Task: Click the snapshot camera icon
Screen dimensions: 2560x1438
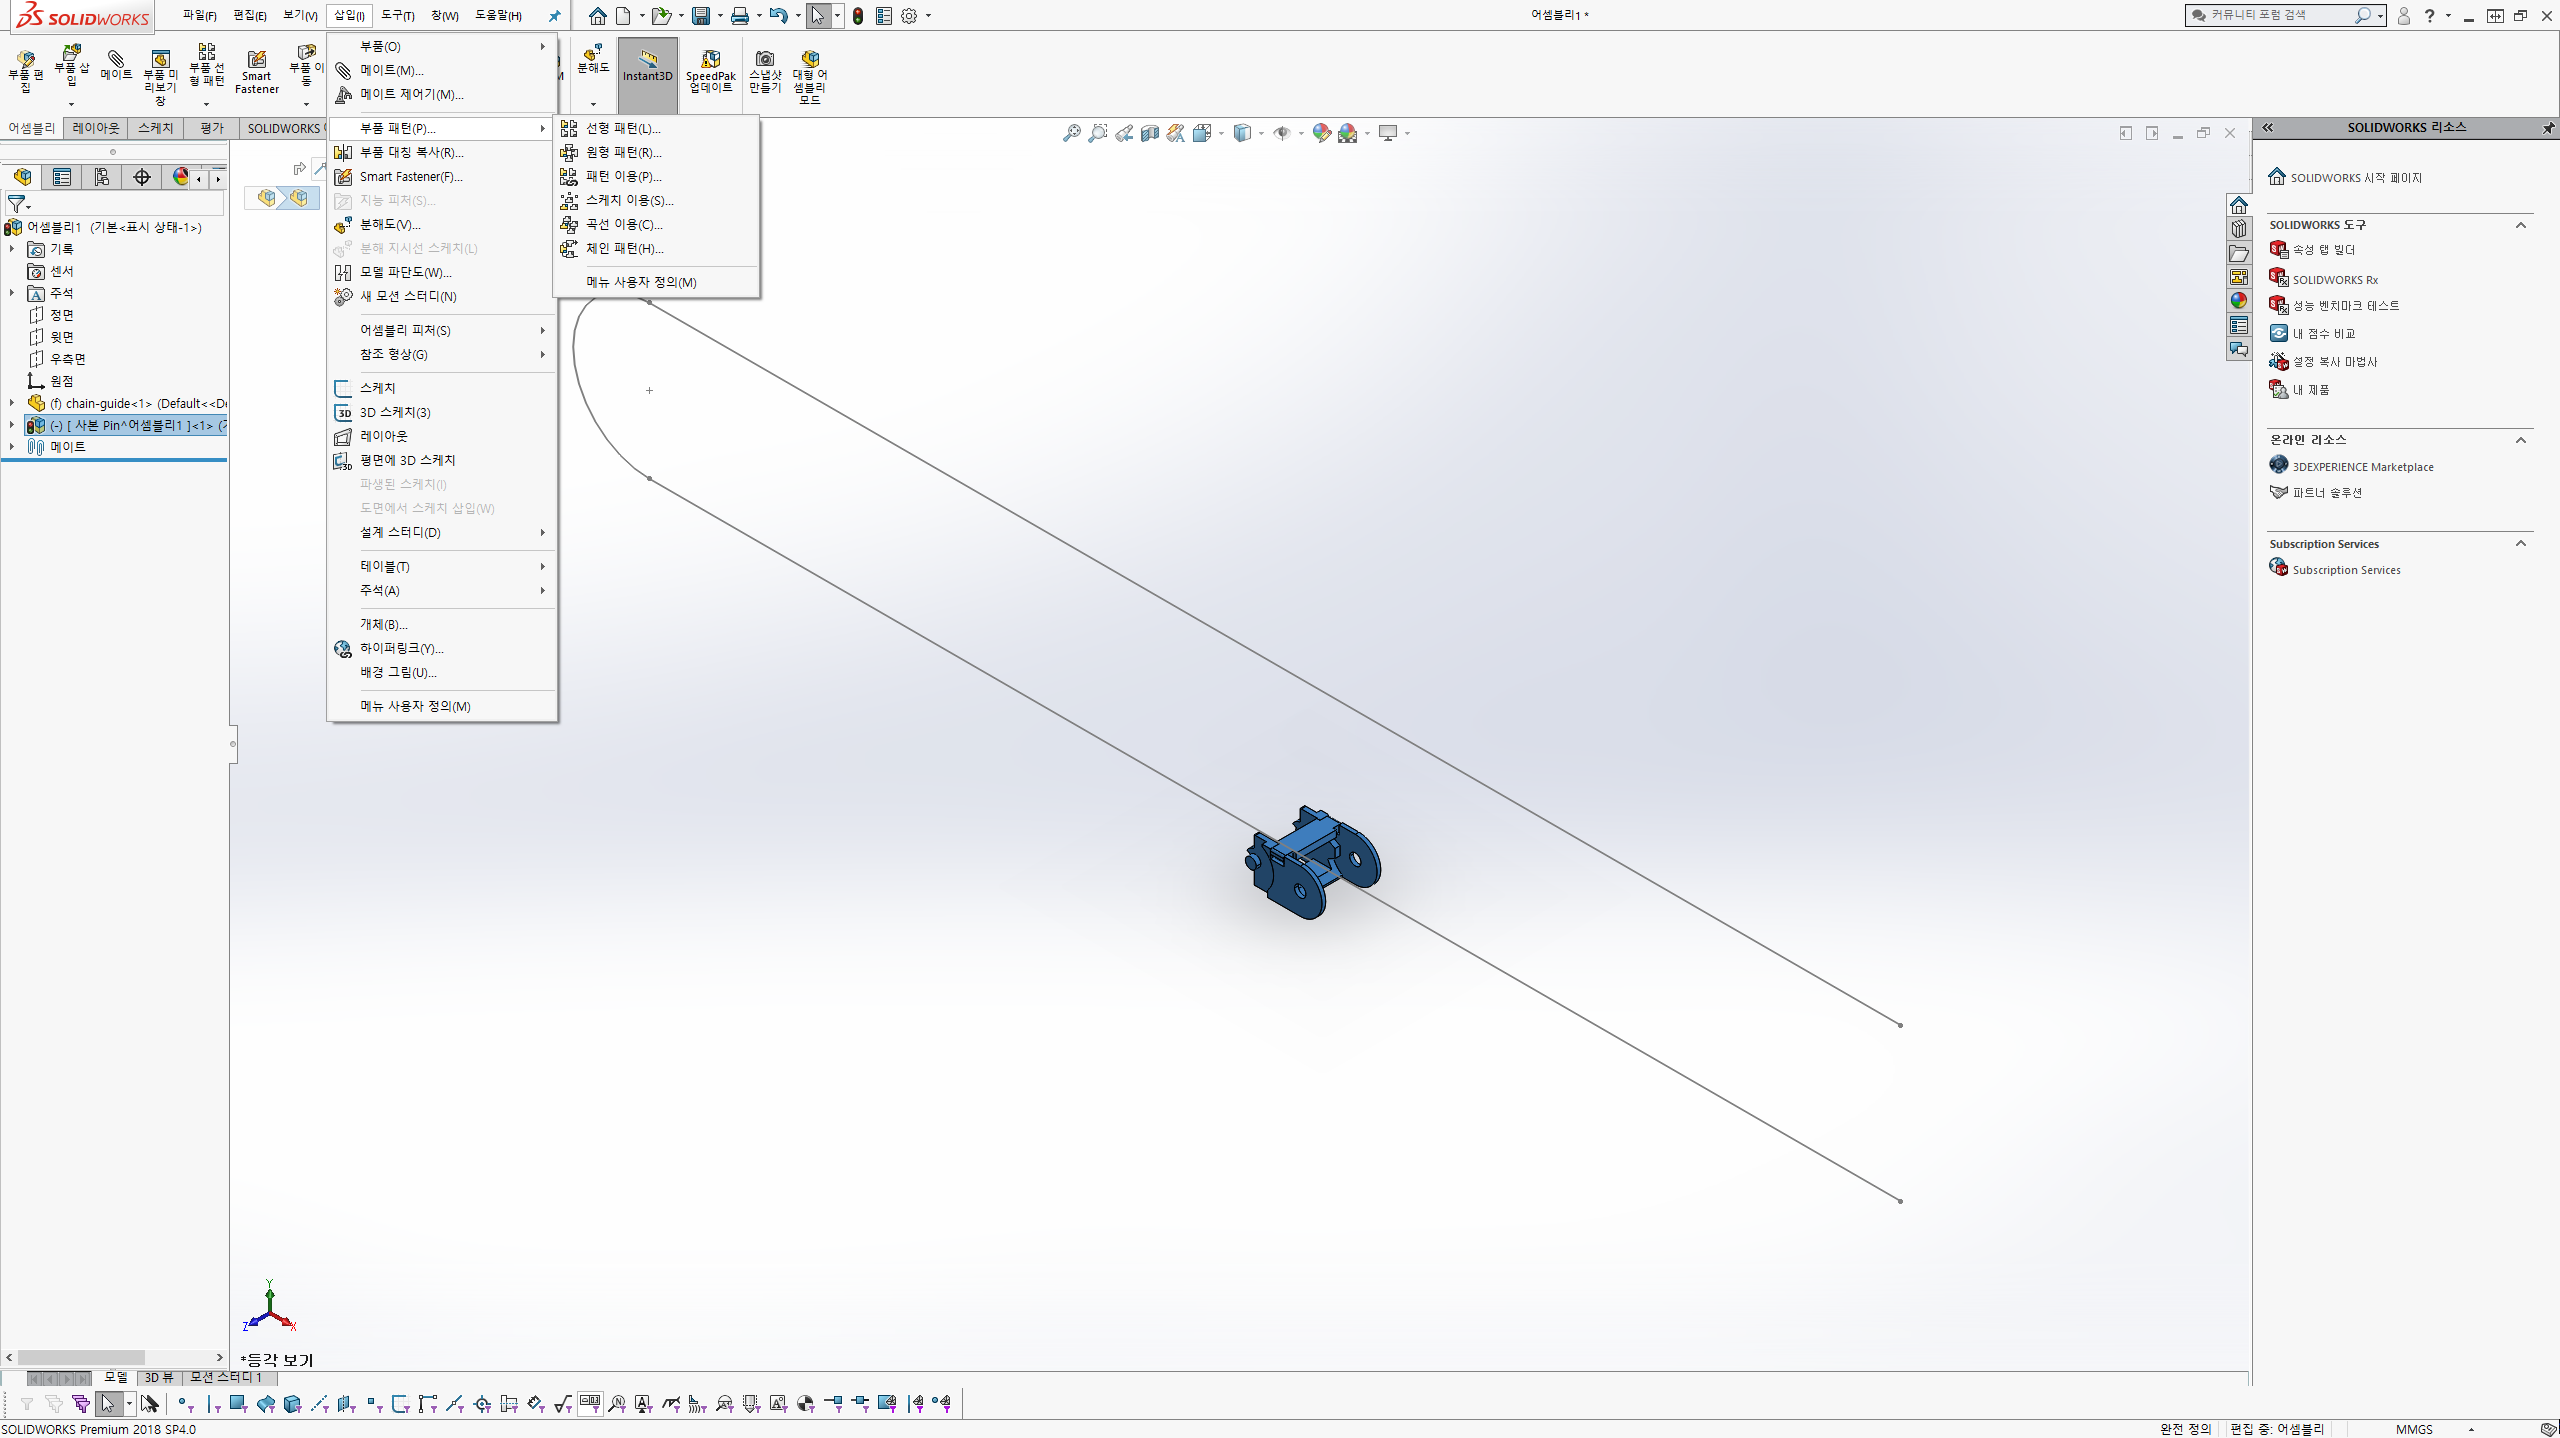Action: (765, 60)
